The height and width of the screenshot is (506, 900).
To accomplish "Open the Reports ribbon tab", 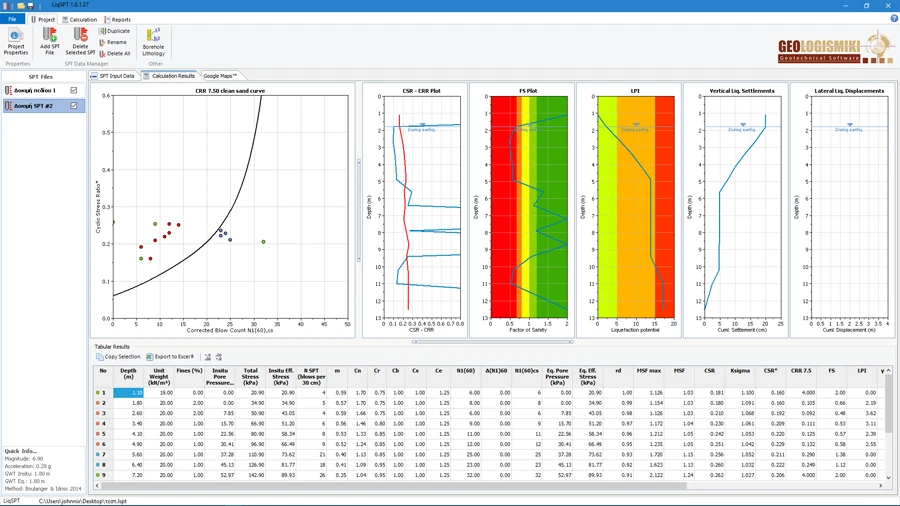I will click(118, 19).
